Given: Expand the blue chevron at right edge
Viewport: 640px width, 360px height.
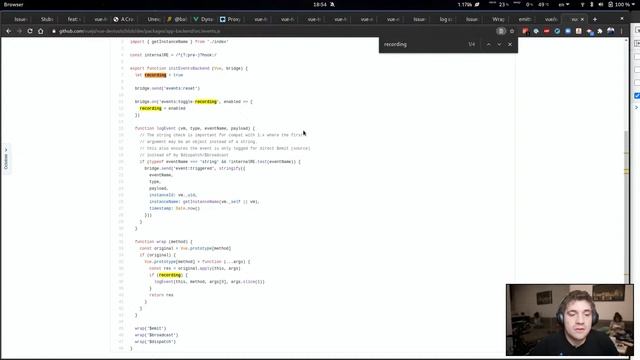Looking at the screenshot, I should (637, 107).
